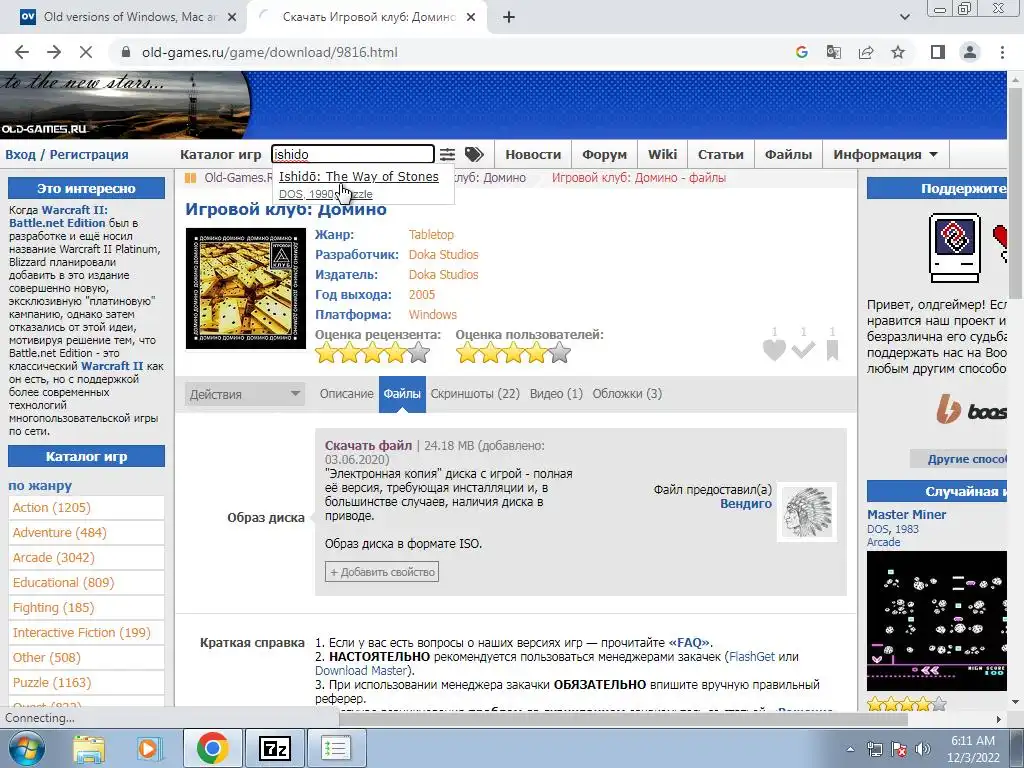This screenshot has height=768, width=1024.
Task: Open Файлы menu item
Action: click(x=788, y=155)
